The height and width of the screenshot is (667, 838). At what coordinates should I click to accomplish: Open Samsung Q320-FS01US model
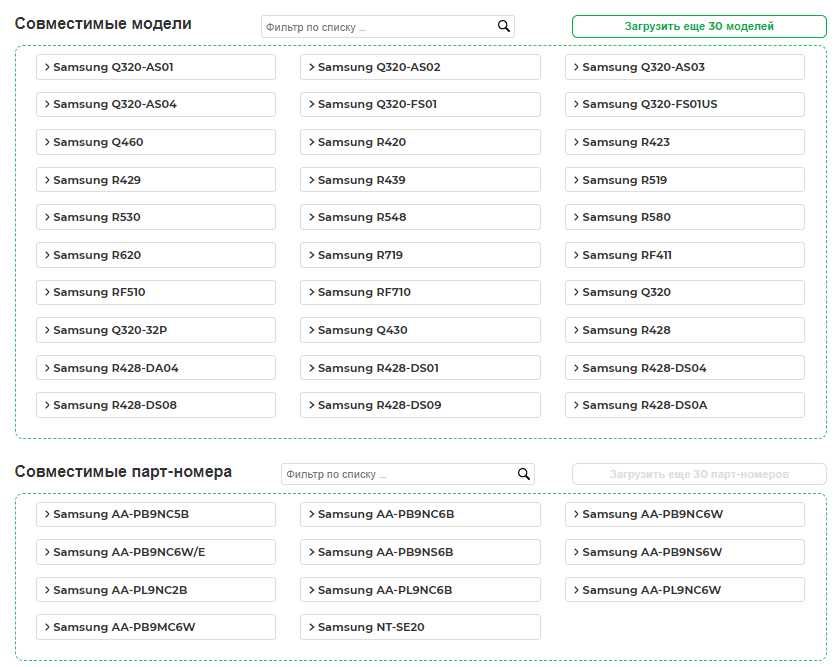point(685,104)
